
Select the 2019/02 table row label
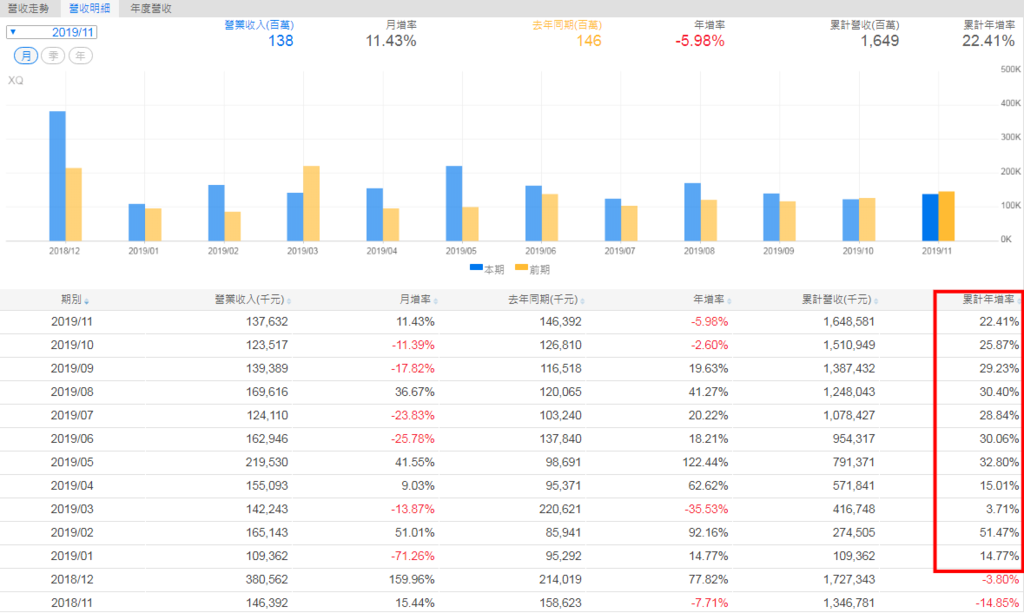[72, 533]
